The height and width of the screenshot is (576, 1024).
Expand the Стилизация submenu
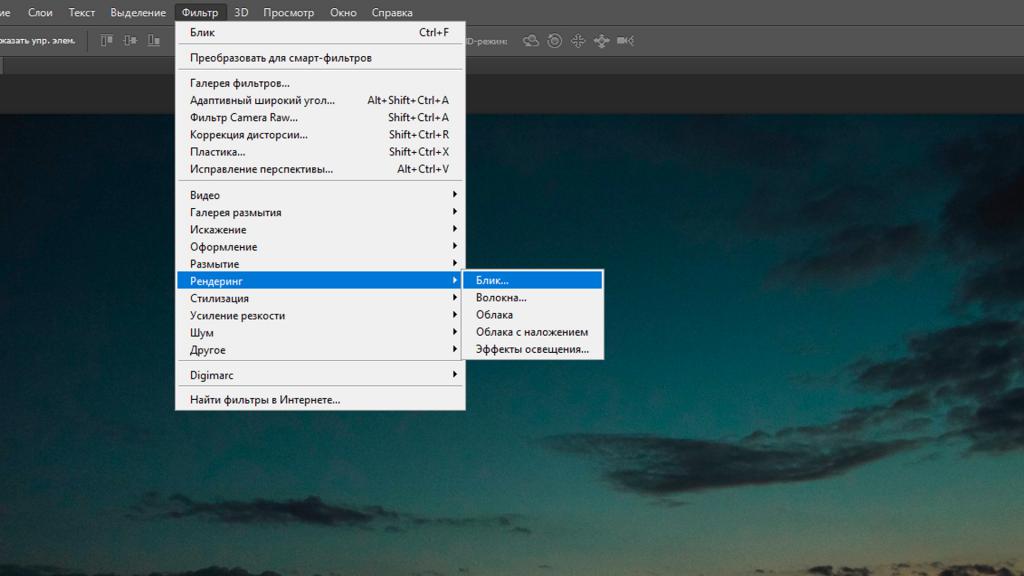point(320,298)
